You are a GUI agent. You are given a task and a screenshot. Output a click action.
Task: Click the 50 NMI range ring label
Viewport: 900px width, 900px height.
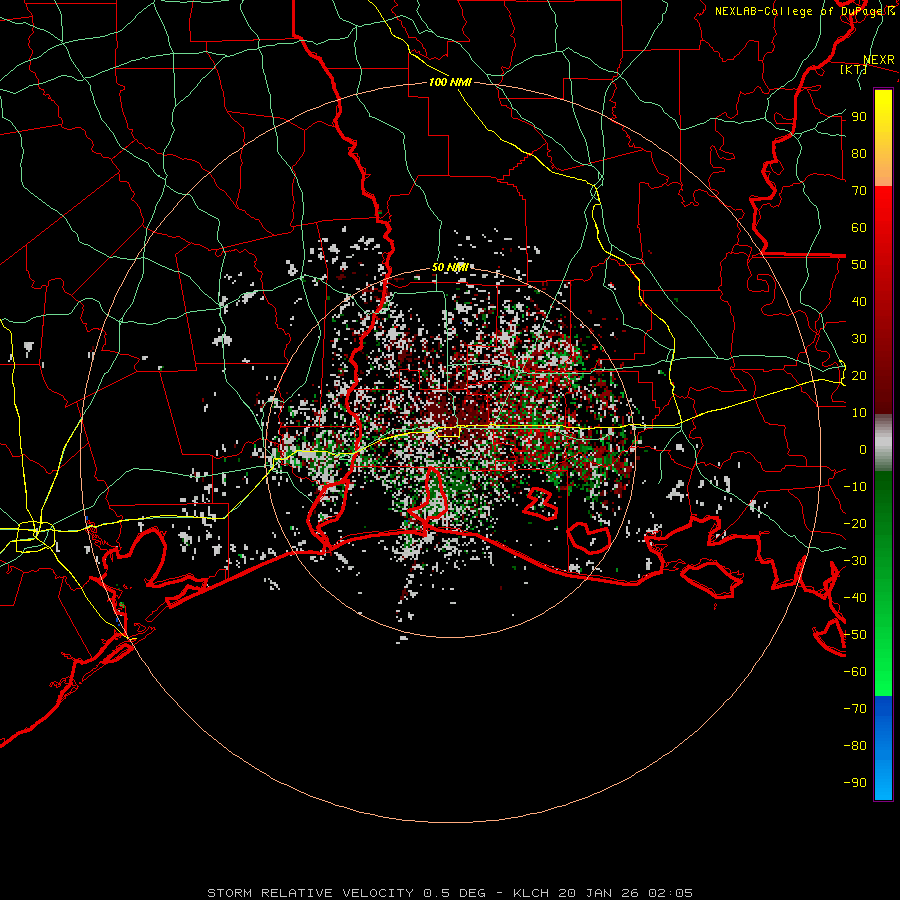click(450, 267)
